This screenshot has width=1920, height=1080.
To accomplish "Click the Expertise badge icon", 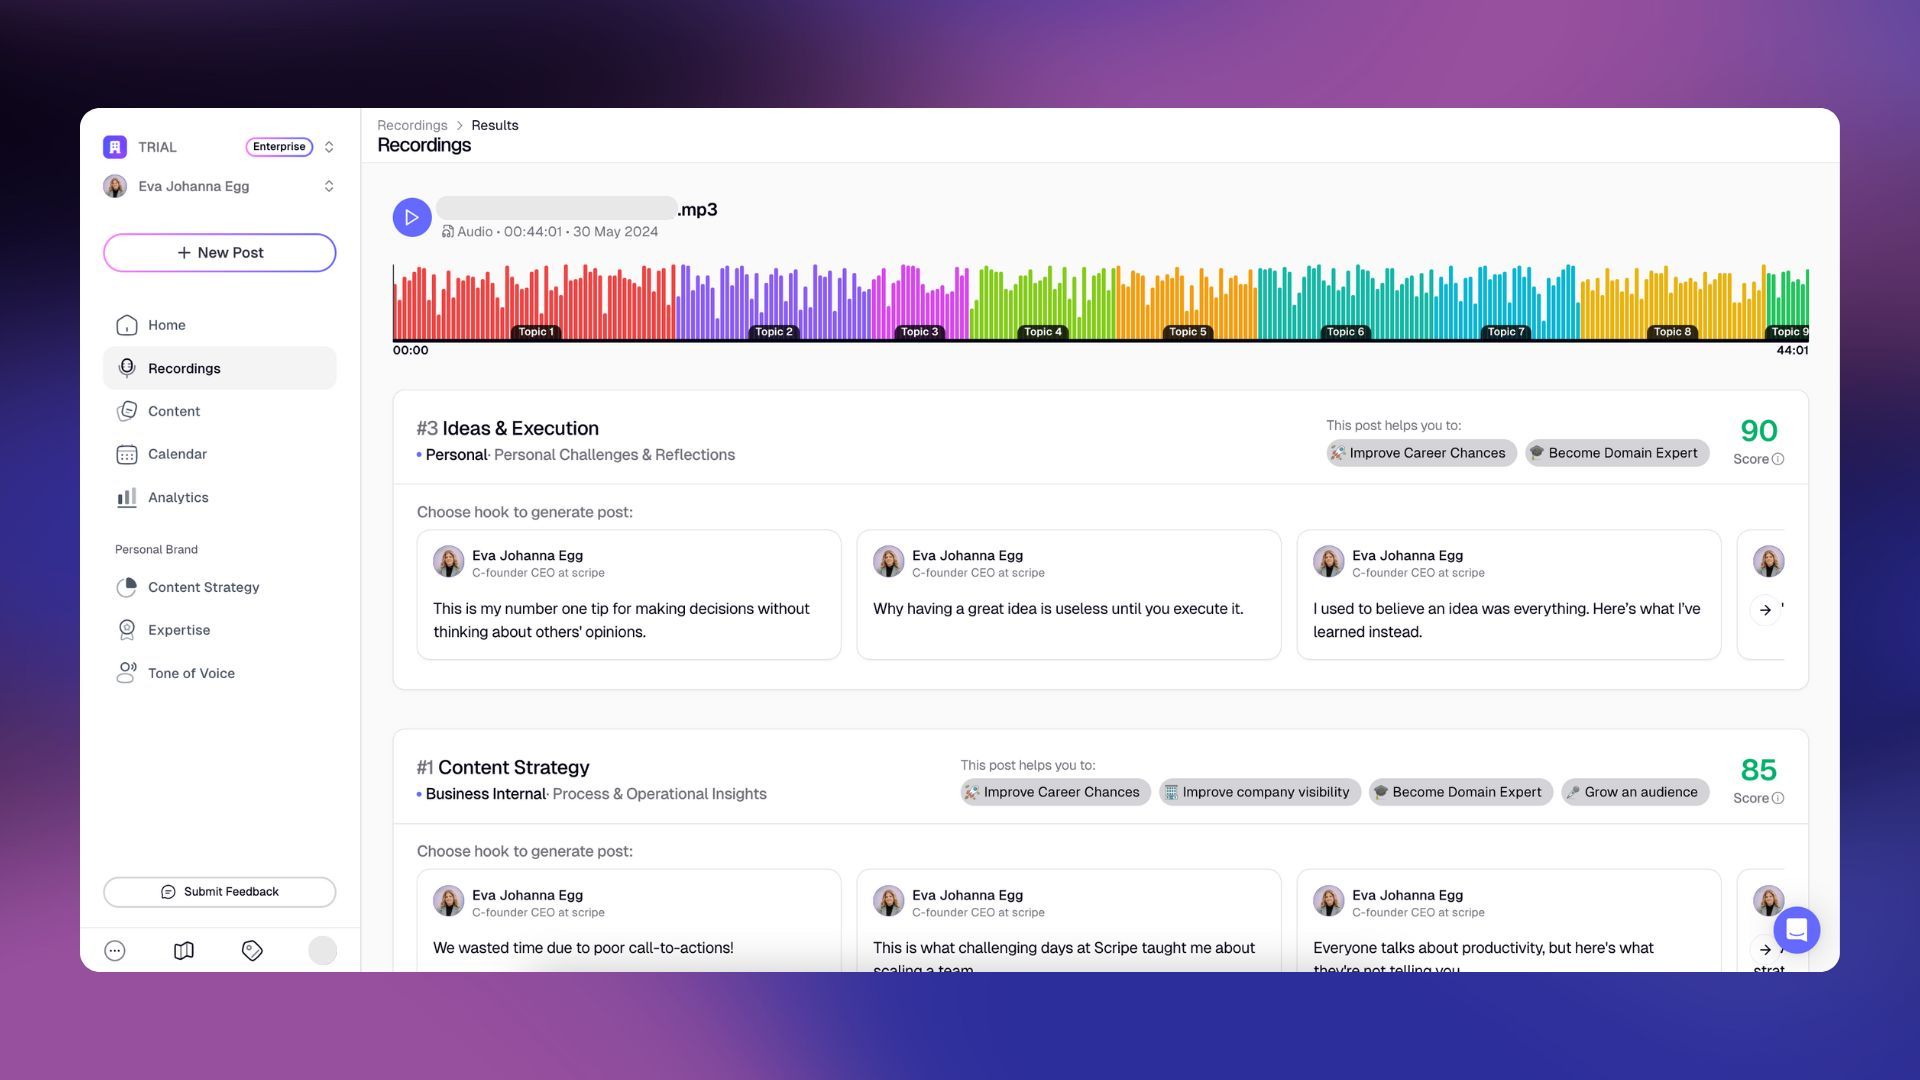I will pyautogui.click(x=127, y=630).
